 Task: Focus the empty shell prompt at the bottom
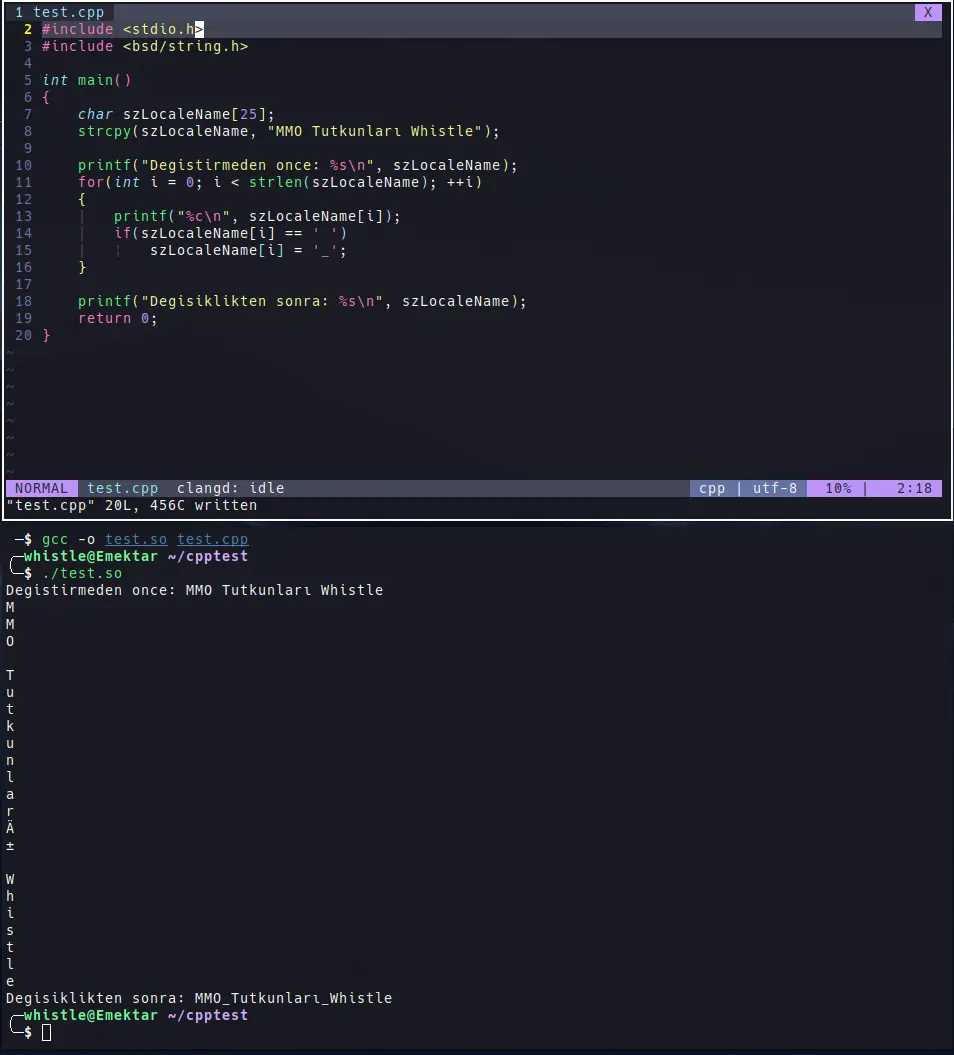coord(46,1032)
